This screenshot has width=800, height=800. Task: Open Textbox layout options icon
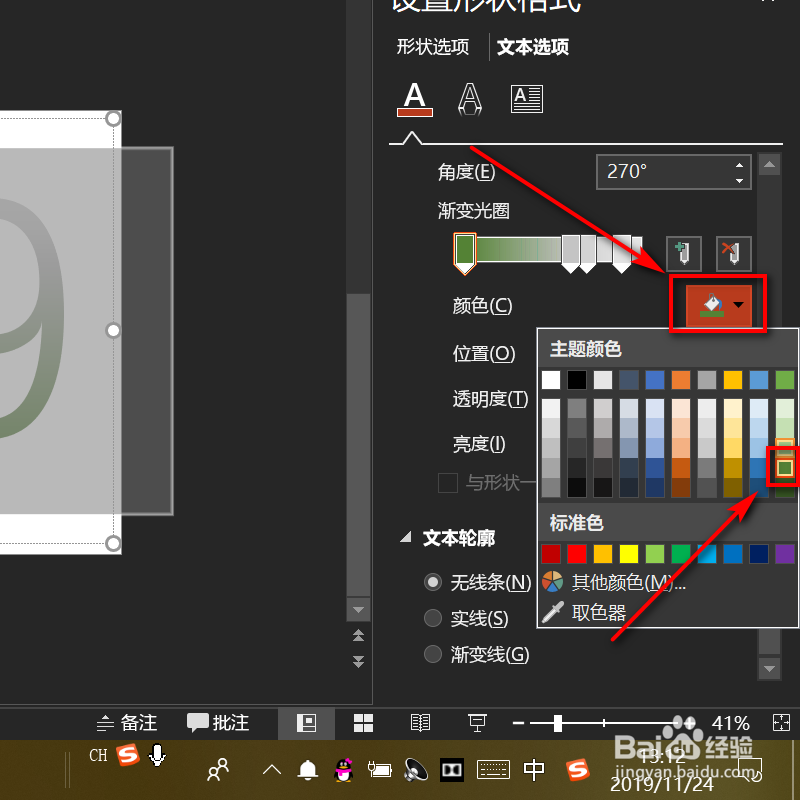527,99
